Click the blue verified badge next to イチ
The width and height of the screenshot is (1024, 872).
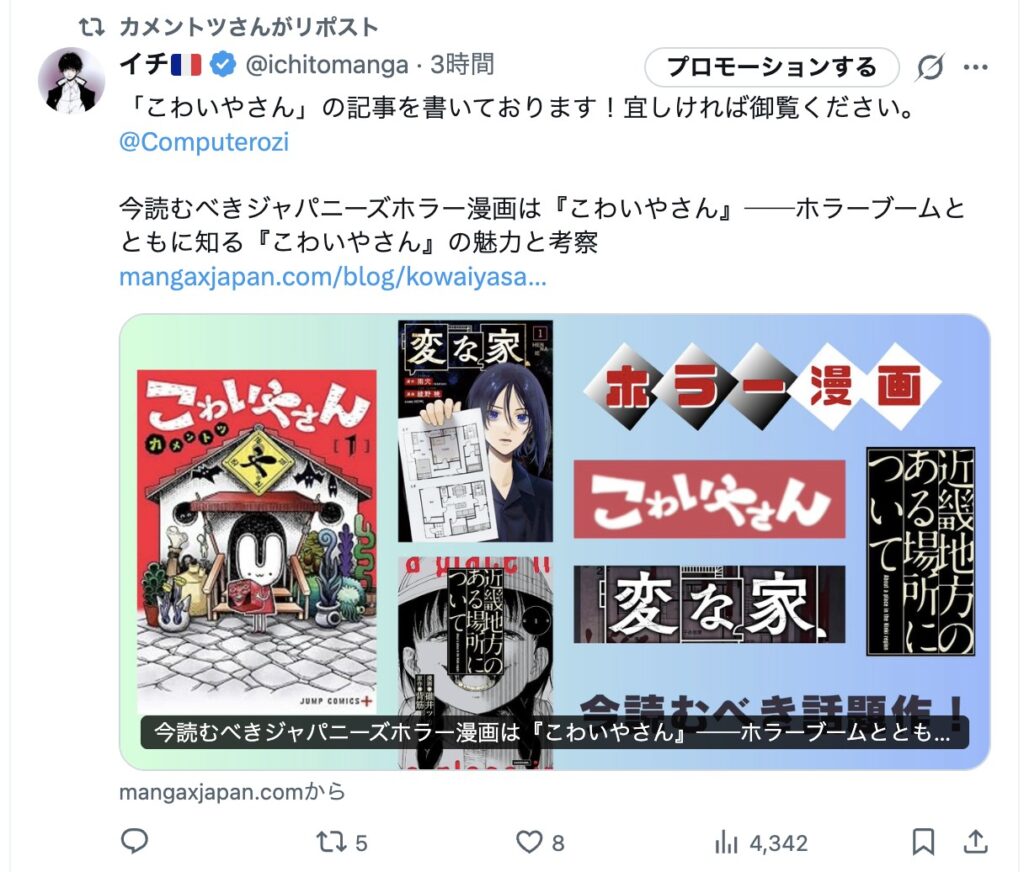223,64
